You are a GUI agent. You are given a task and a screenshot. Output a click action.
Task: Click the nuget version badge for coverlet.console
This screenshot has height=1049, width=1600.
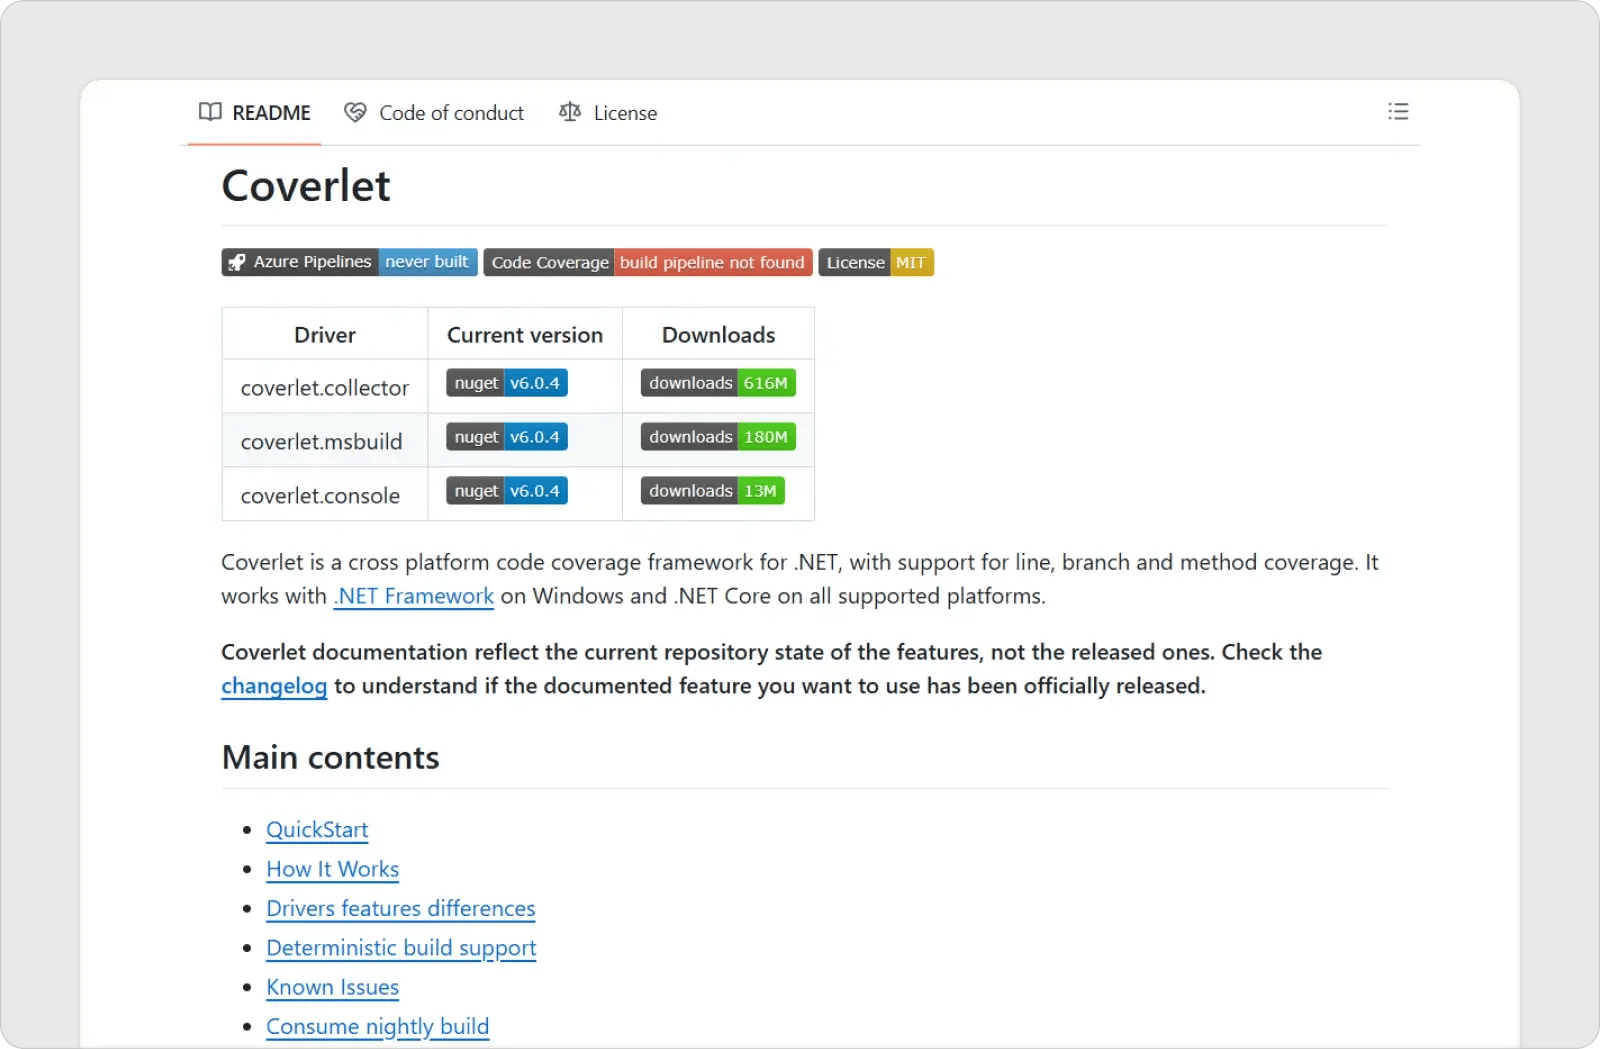506,490
